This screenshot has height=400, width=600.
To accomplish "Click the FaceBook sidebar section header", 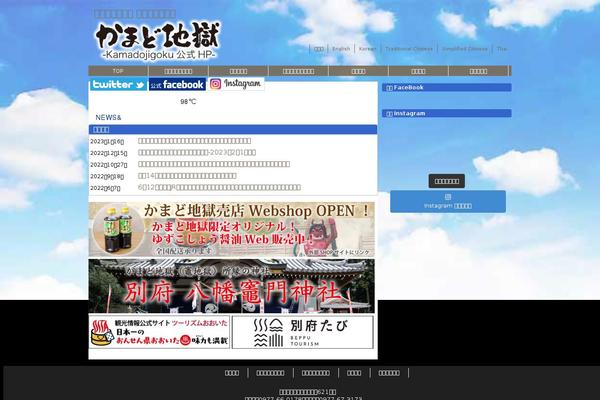I will coord(447,88).
